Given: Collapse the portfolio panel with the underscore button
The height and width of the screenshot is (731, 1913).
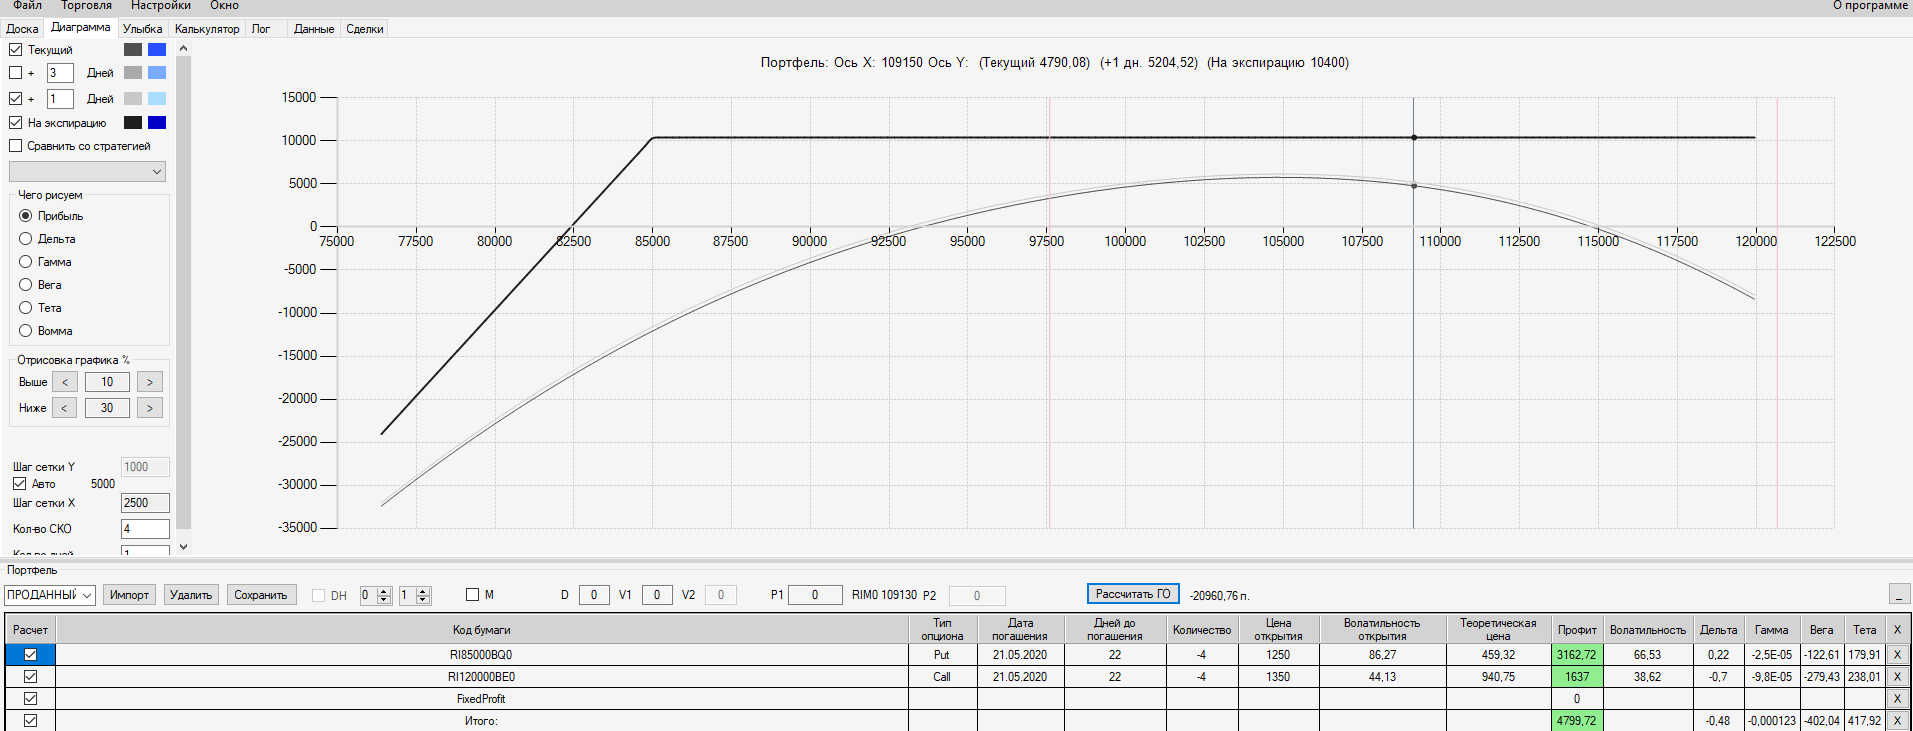Looking at the screenshot, I should click(1899, 594).
